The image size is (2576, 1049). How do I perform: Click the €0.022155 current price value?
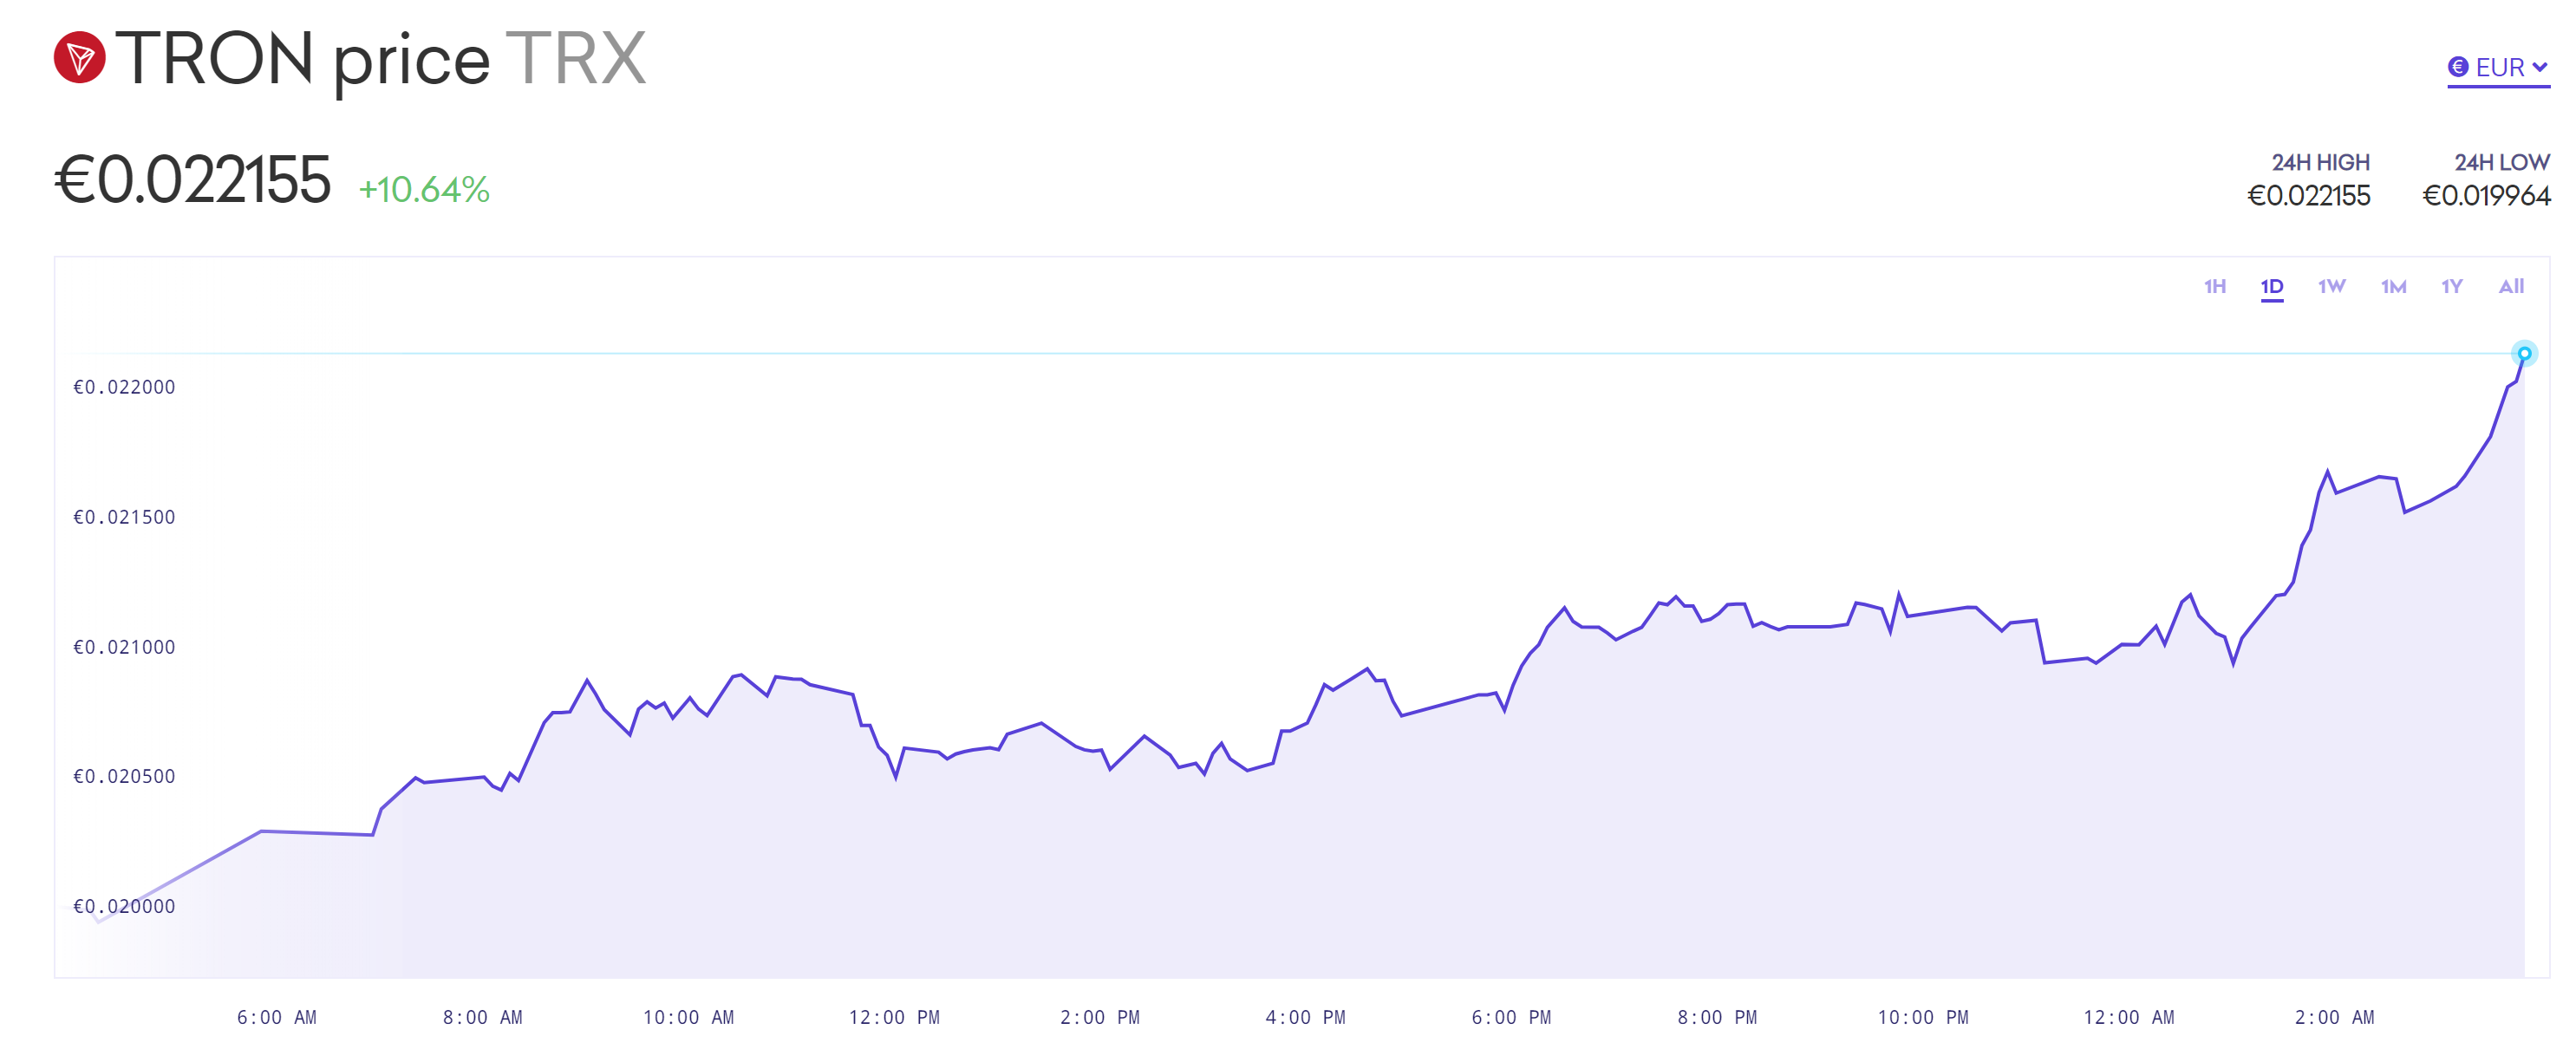pyautogui.click(x=192, y=180)
